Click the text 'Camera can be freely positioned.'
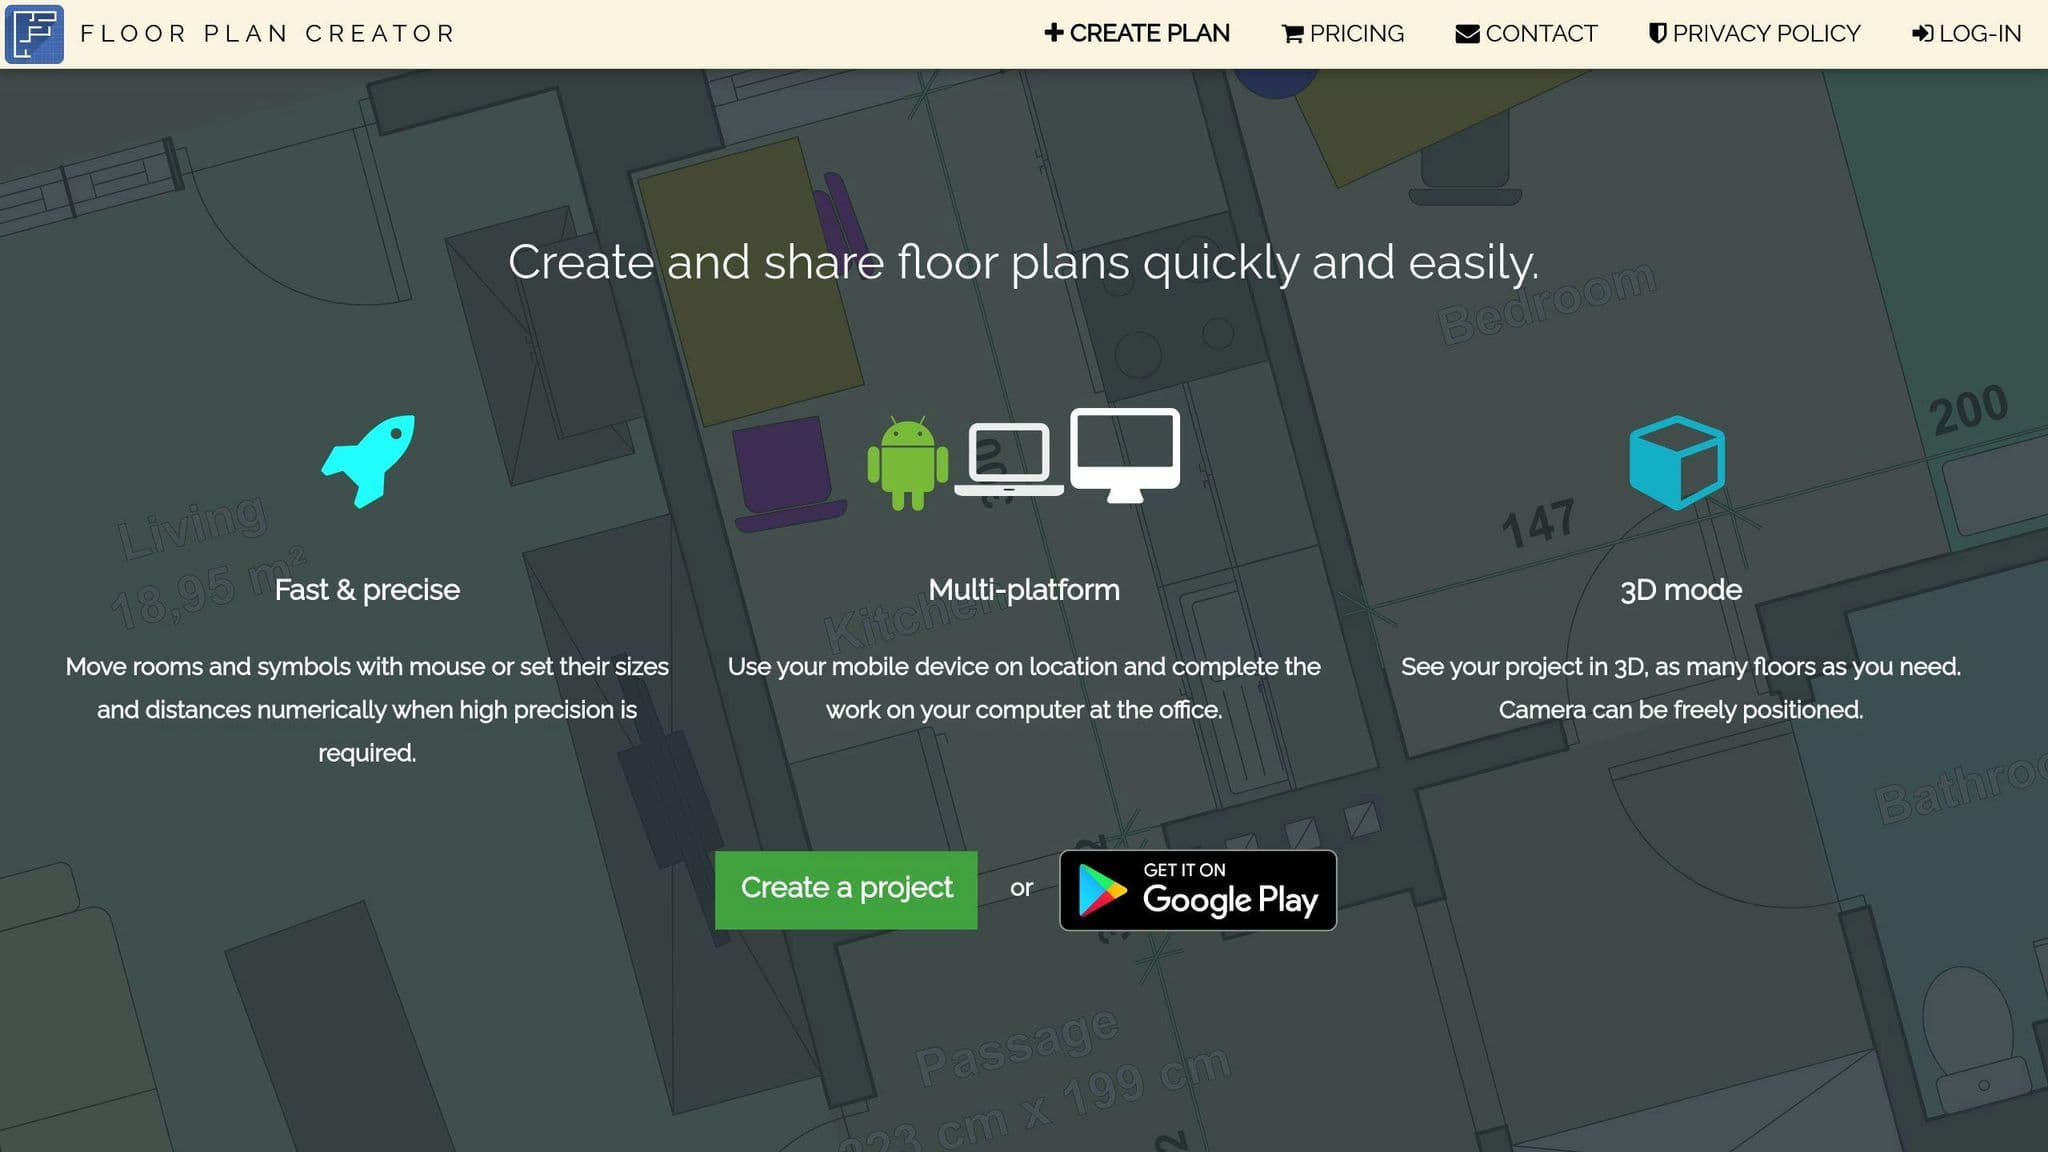 (1681, 710)
